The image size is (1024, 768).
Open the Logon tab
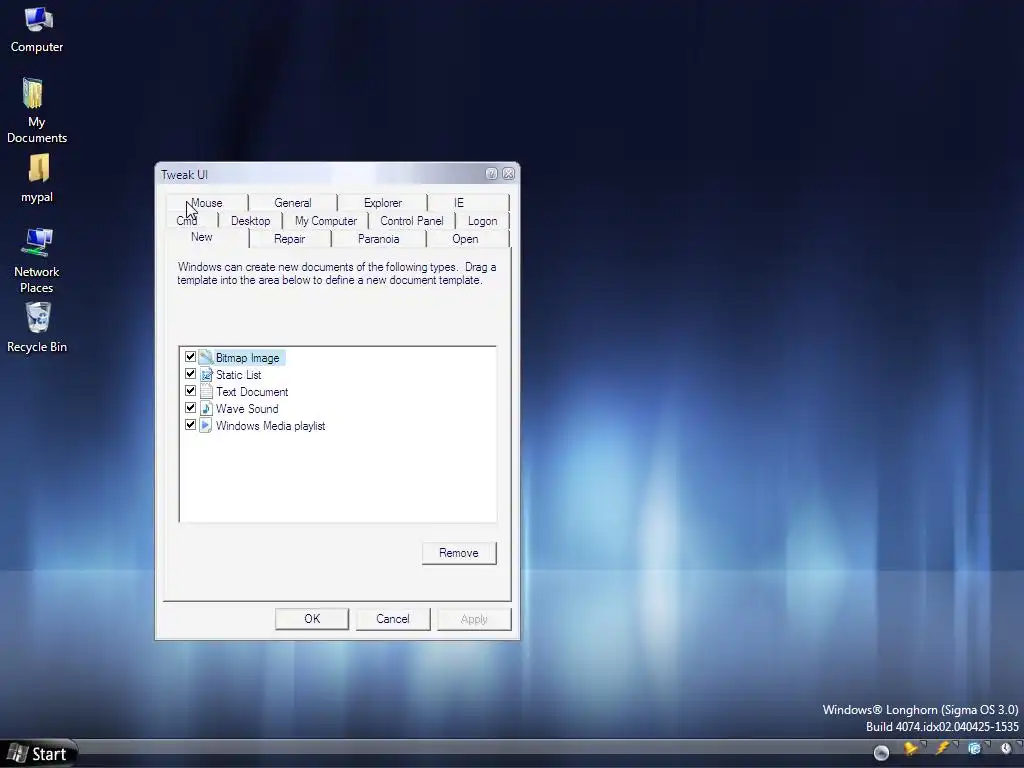tap(483, 221)
